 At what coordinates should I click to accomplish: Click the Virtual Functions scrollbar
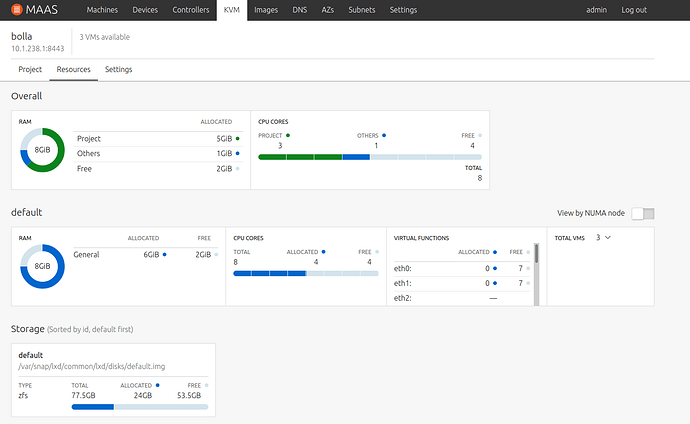[x=536, y=274]
